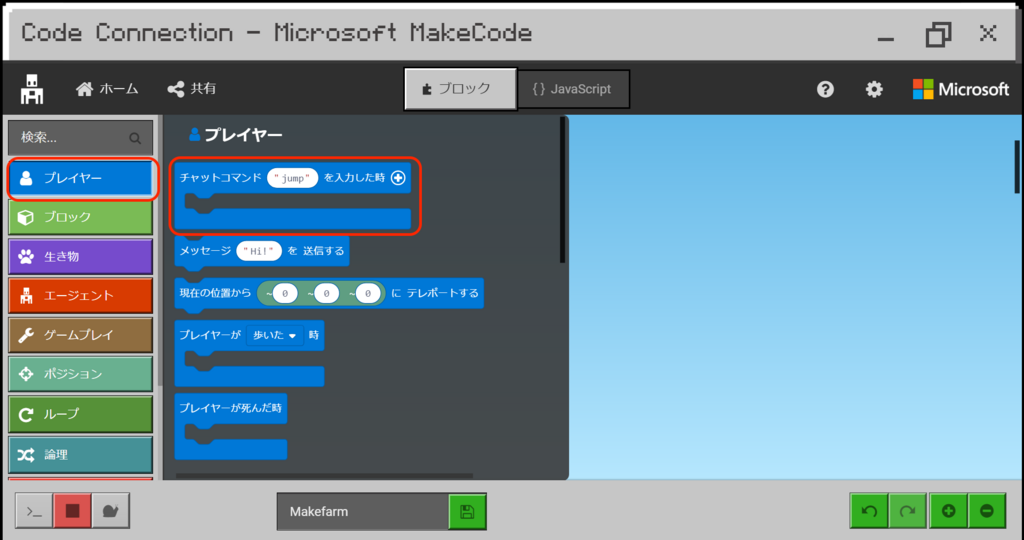This screenshot has width=1024, height=540.
Task: Select the プレイヤー category
Action: tap(80, 178)
